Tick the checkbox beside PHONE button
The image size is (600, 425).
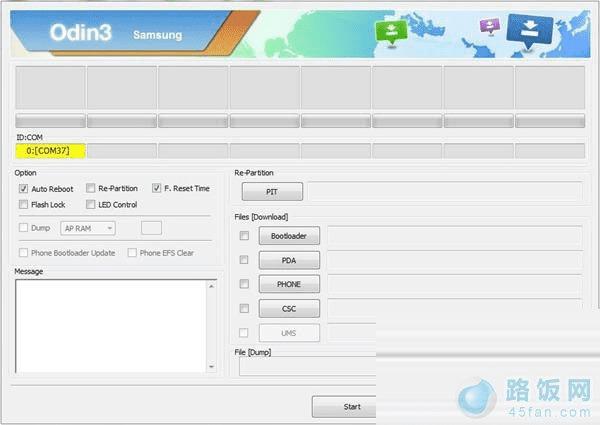[x=244, y=284]
